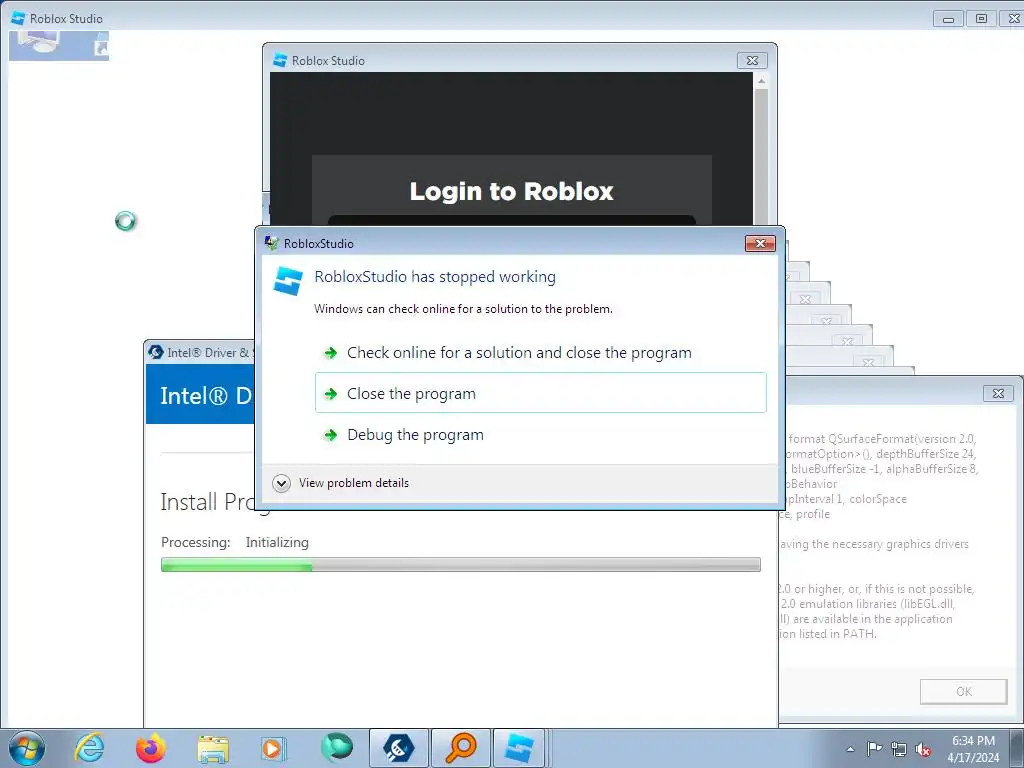Minimize the main Roblox Studio window
This screenshot has height=768, width=1024.
pyautogui.click(x=948, y=18)
